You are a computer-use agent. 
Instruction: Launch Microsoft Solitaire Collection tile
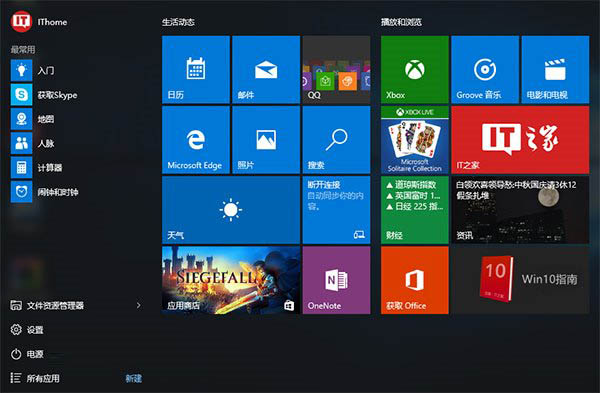point(415,140)
